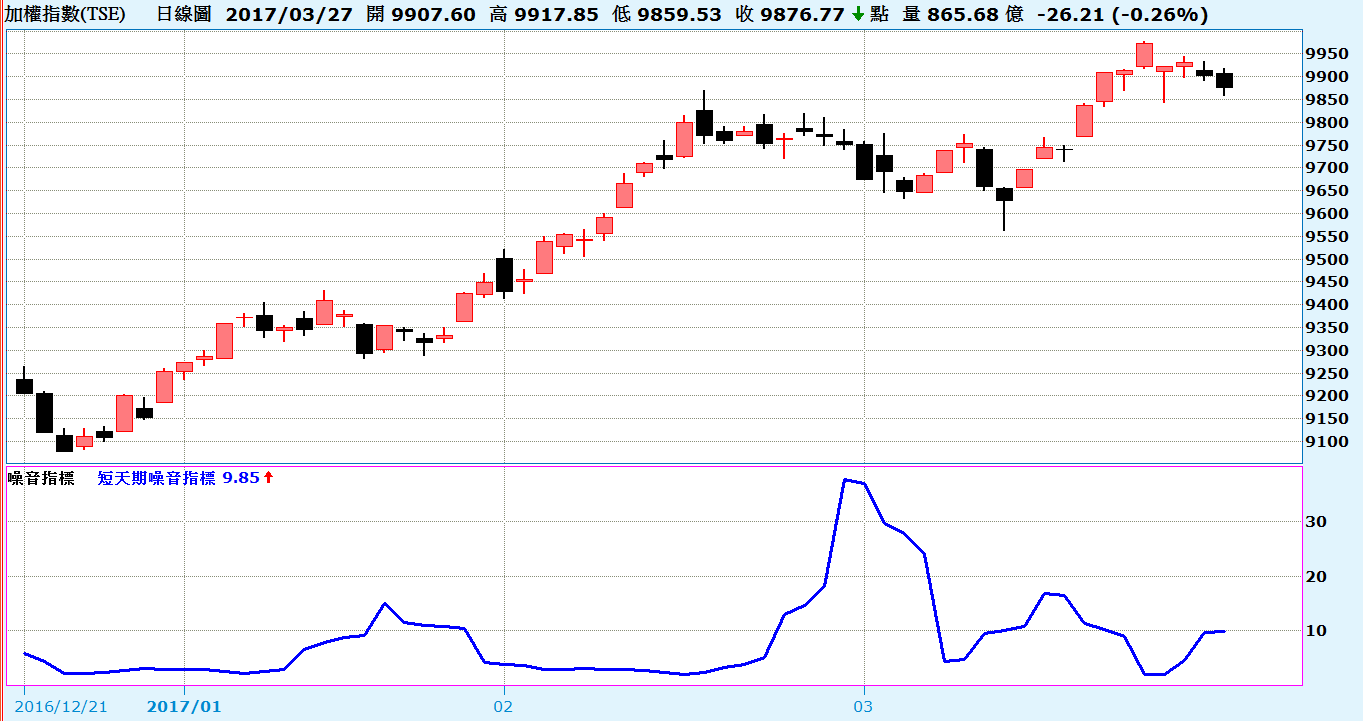Select the 噪音指標 indicator panel title
This screenshot has height=721, width=1363.
click(41, 478)
